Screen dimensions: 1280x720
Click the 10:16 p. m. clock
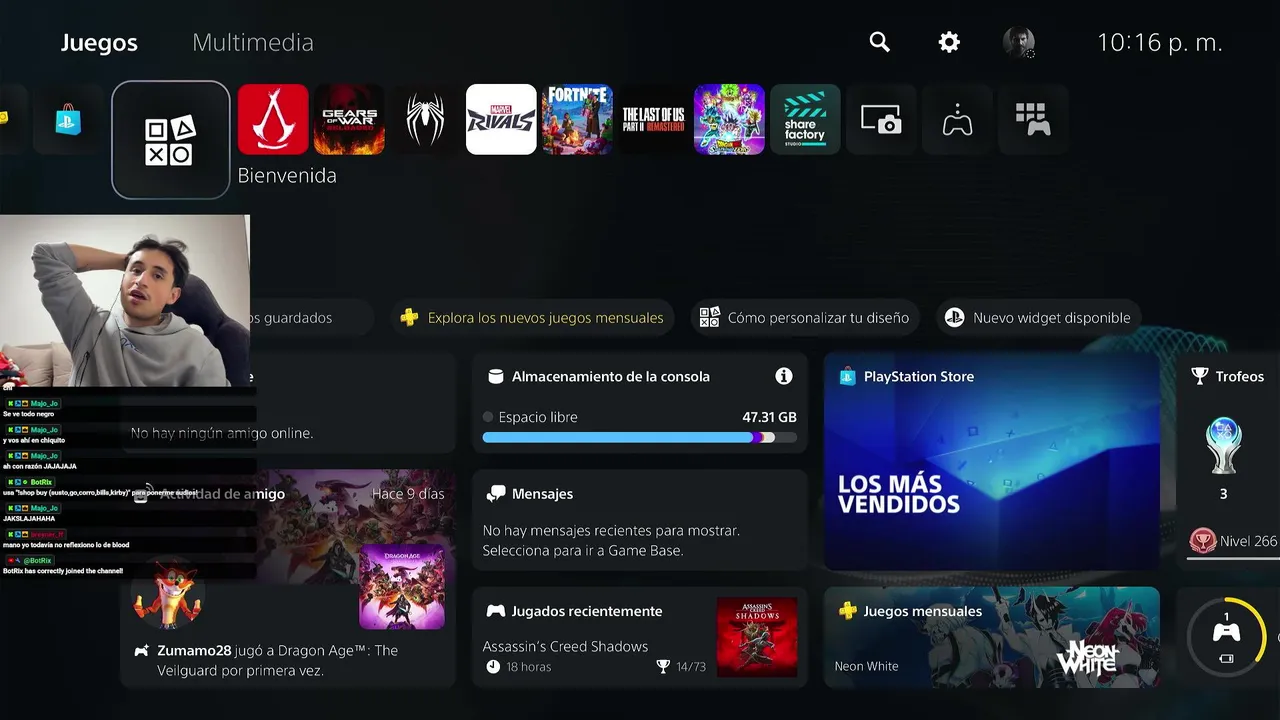[1160, 42]
